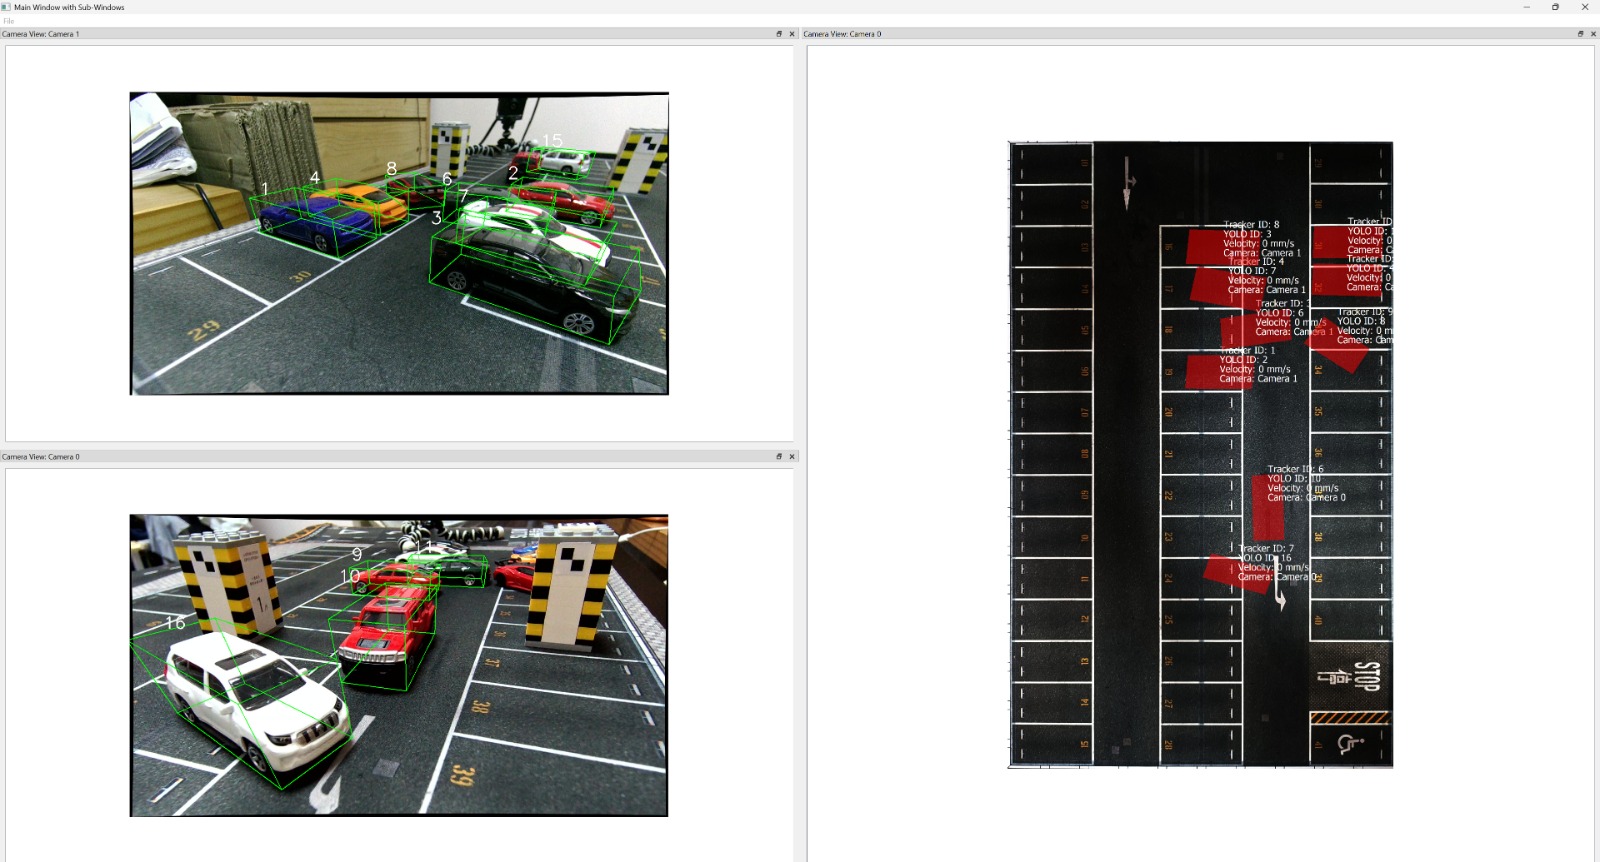Float the dock panel showing the white SUV feed

(779, 457)
